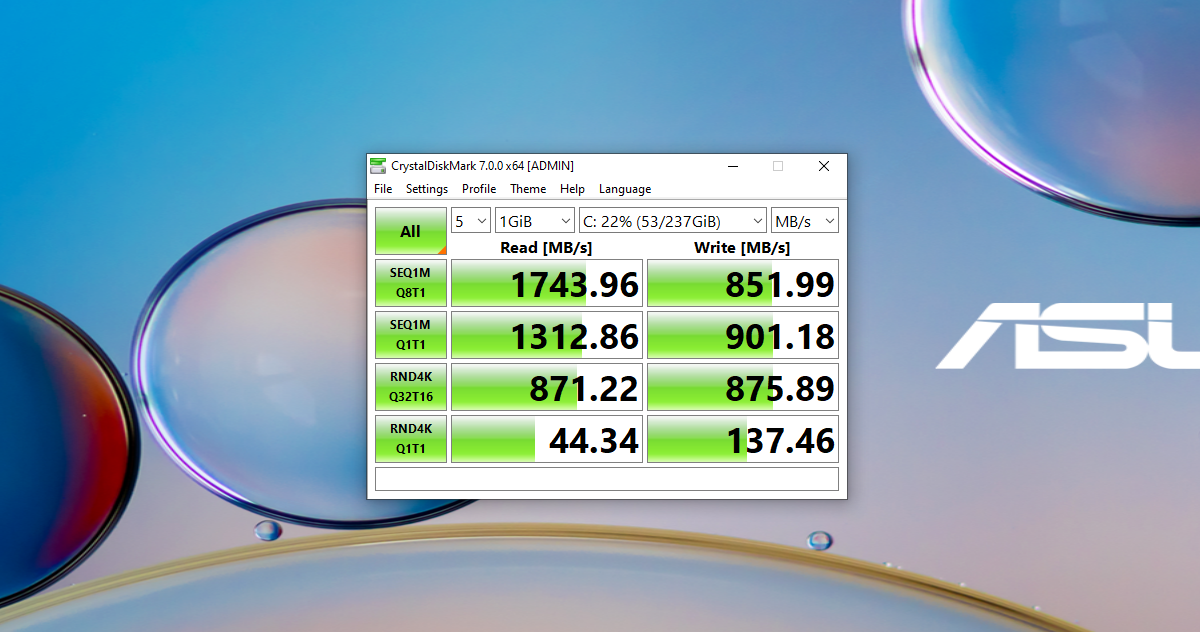Click the CrystalDiskMark title bar app icon

pyautogui.click(x=377, y=166)
